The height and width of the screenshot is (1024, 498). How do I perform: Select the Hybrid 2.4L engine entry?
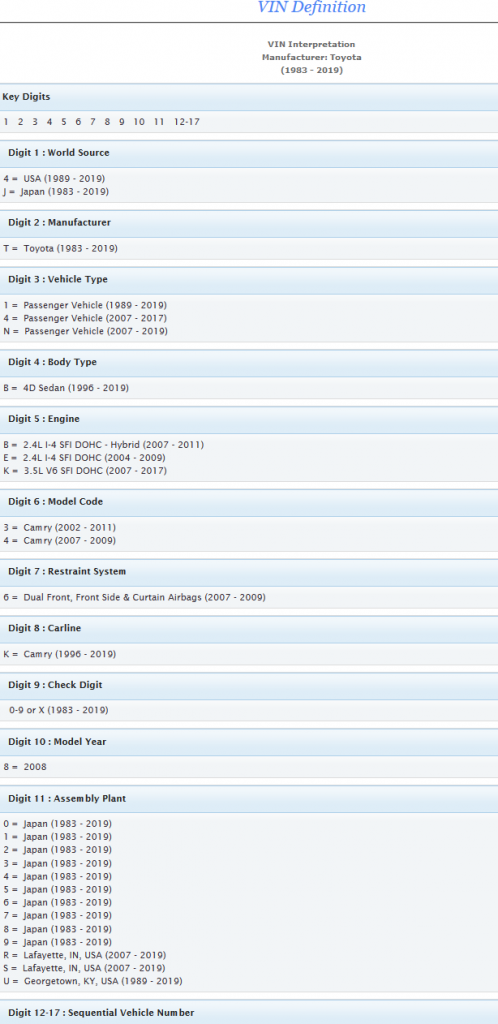coord(103,445)
